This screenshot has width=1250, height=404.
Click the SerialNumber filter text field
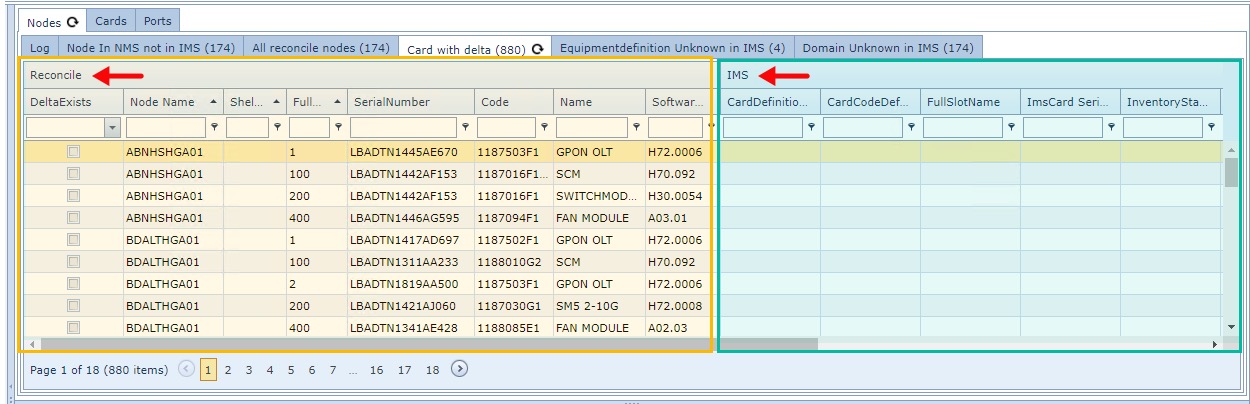click(403, 128)
